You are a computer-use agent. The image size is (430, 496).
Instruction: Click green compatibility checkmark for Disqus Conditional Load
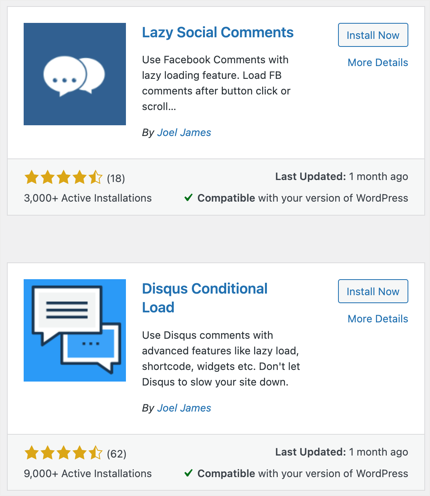(x=189, y=473)
